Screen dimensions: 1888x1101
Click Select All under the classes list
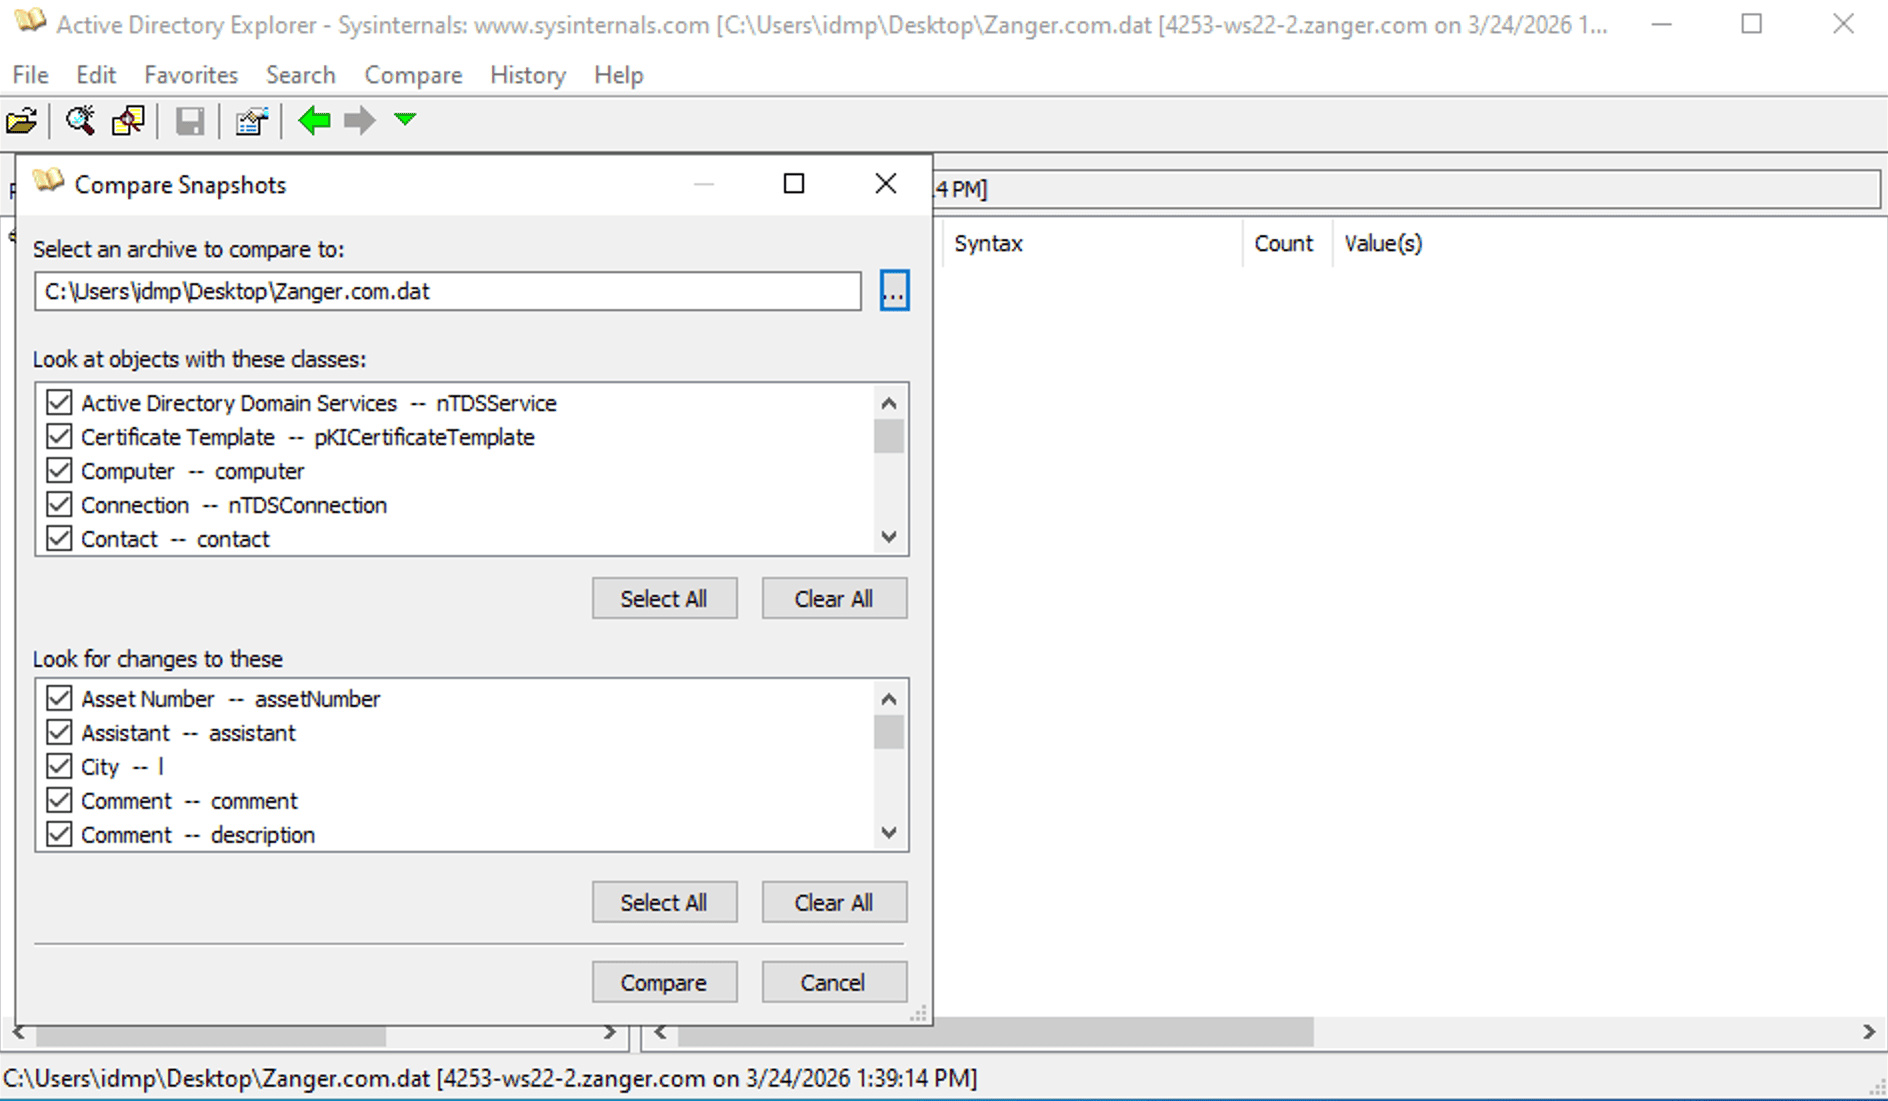tap(664, 598)
